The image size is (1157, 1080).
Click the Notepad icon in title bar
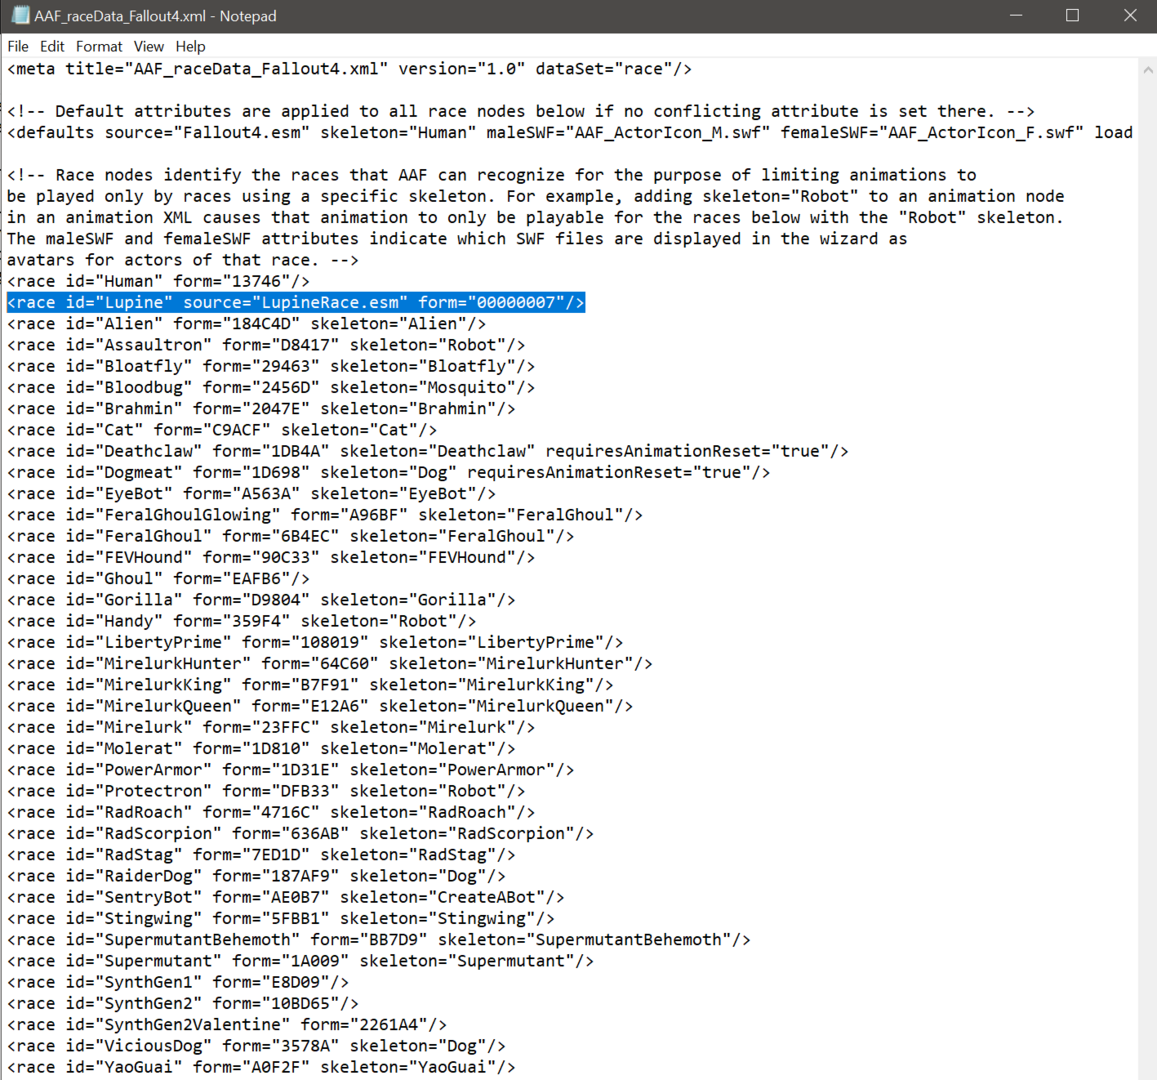21,15
